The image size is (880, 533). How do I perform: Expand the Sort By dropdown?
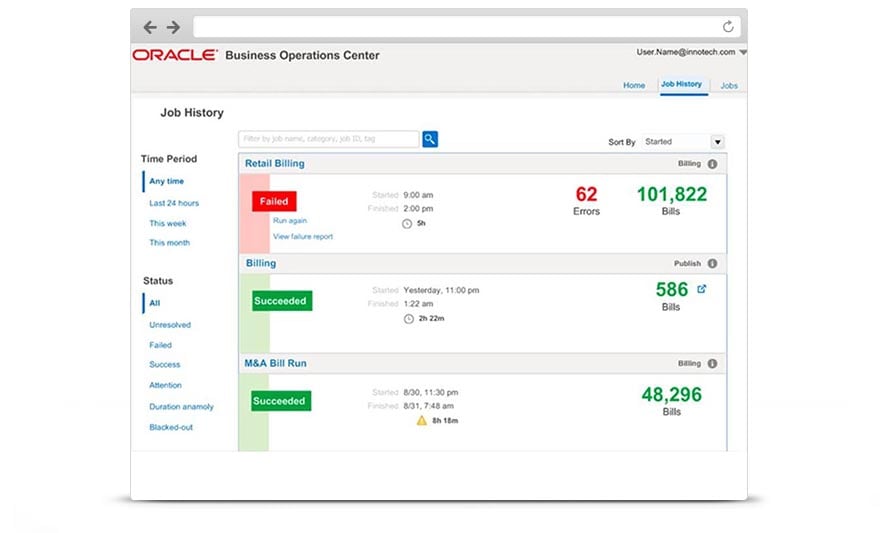[717, 142]
